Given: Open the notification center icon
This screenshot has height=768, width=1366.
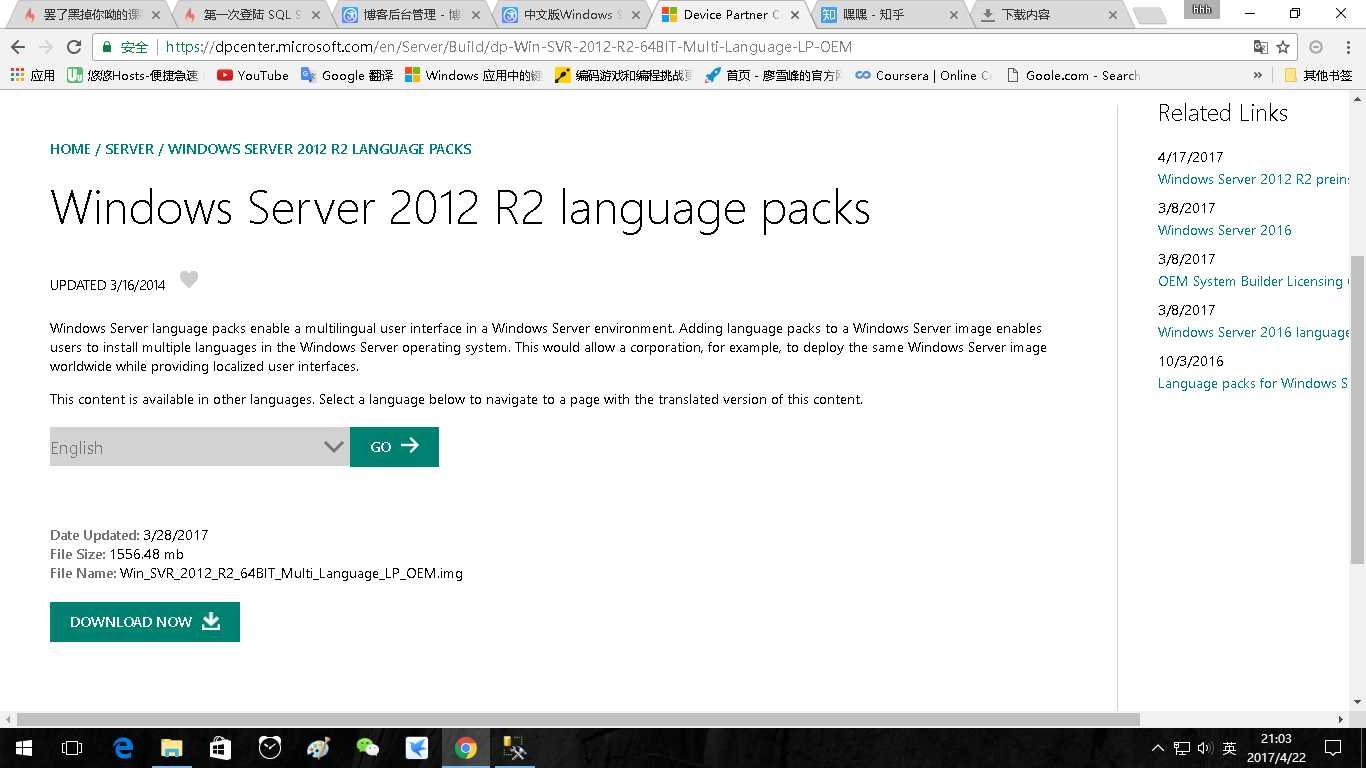Looking at the screenshot, I should click(1332, 748).
